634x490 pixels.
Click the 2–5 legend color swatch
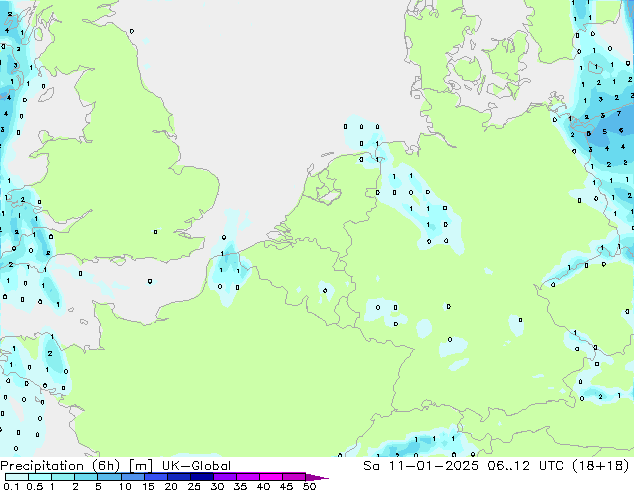[86, 477]
